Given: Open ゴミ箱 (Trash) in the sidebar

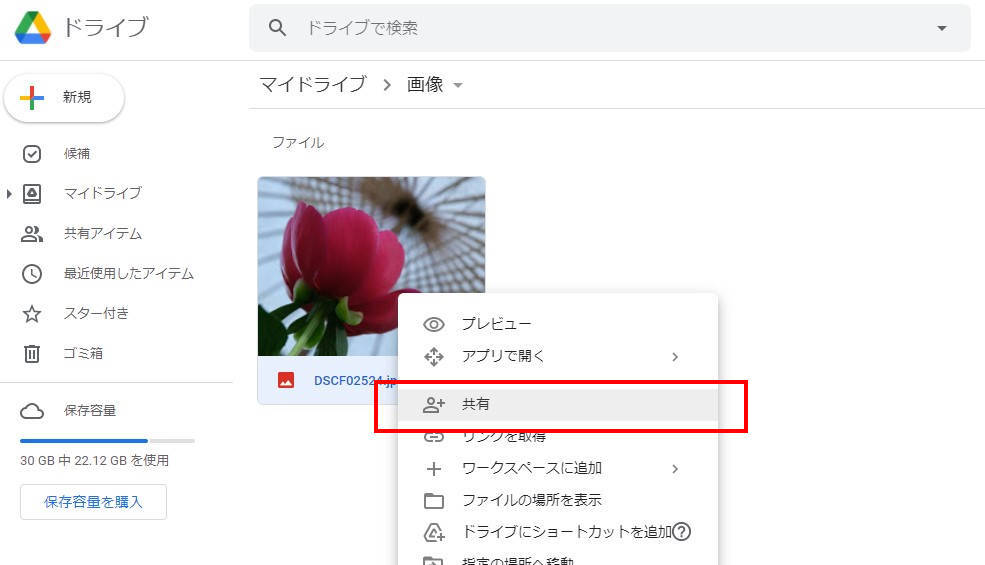Looking at the screenshot, I should (83, 353).
